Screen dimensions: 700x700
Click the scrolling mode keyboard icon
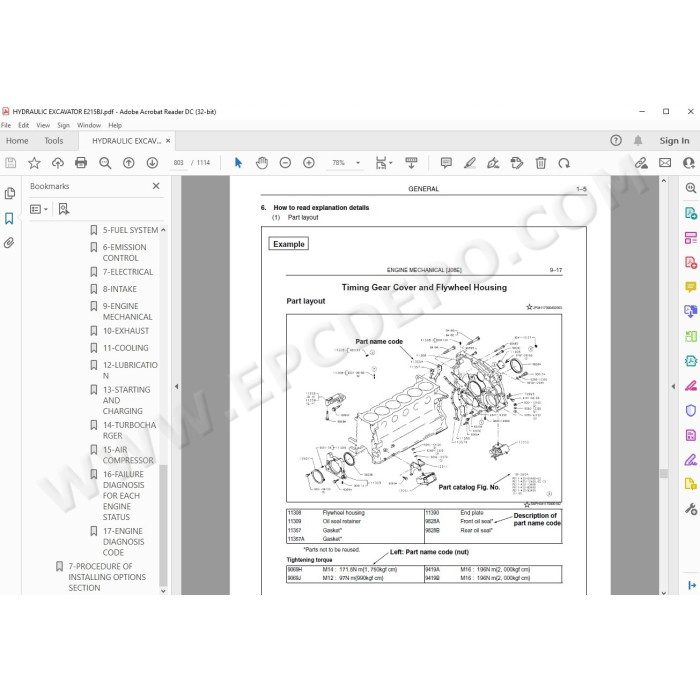[411, 163]
